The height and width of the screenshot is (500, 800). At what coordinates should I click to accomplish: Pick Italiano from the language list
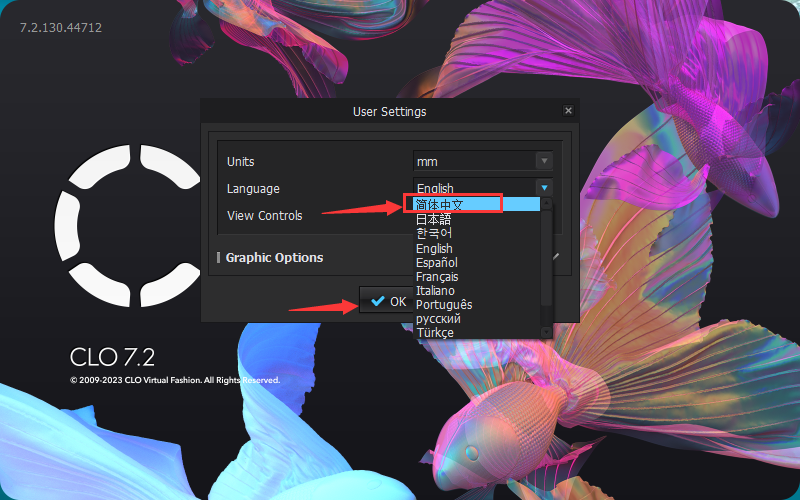tap(477, 290)
